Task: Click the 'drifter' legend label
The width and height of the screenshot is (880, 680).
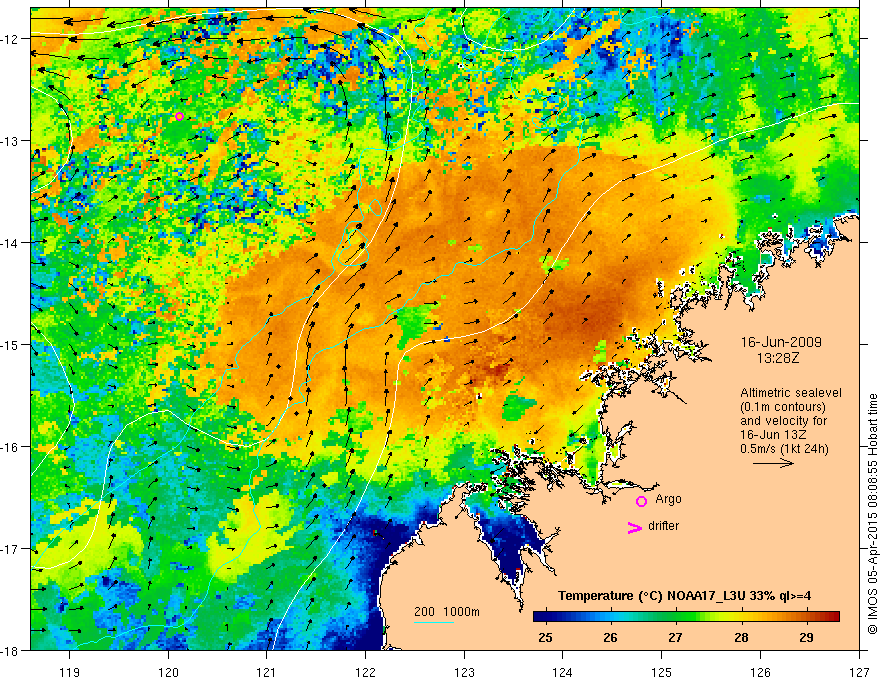Action: [663, 526]
